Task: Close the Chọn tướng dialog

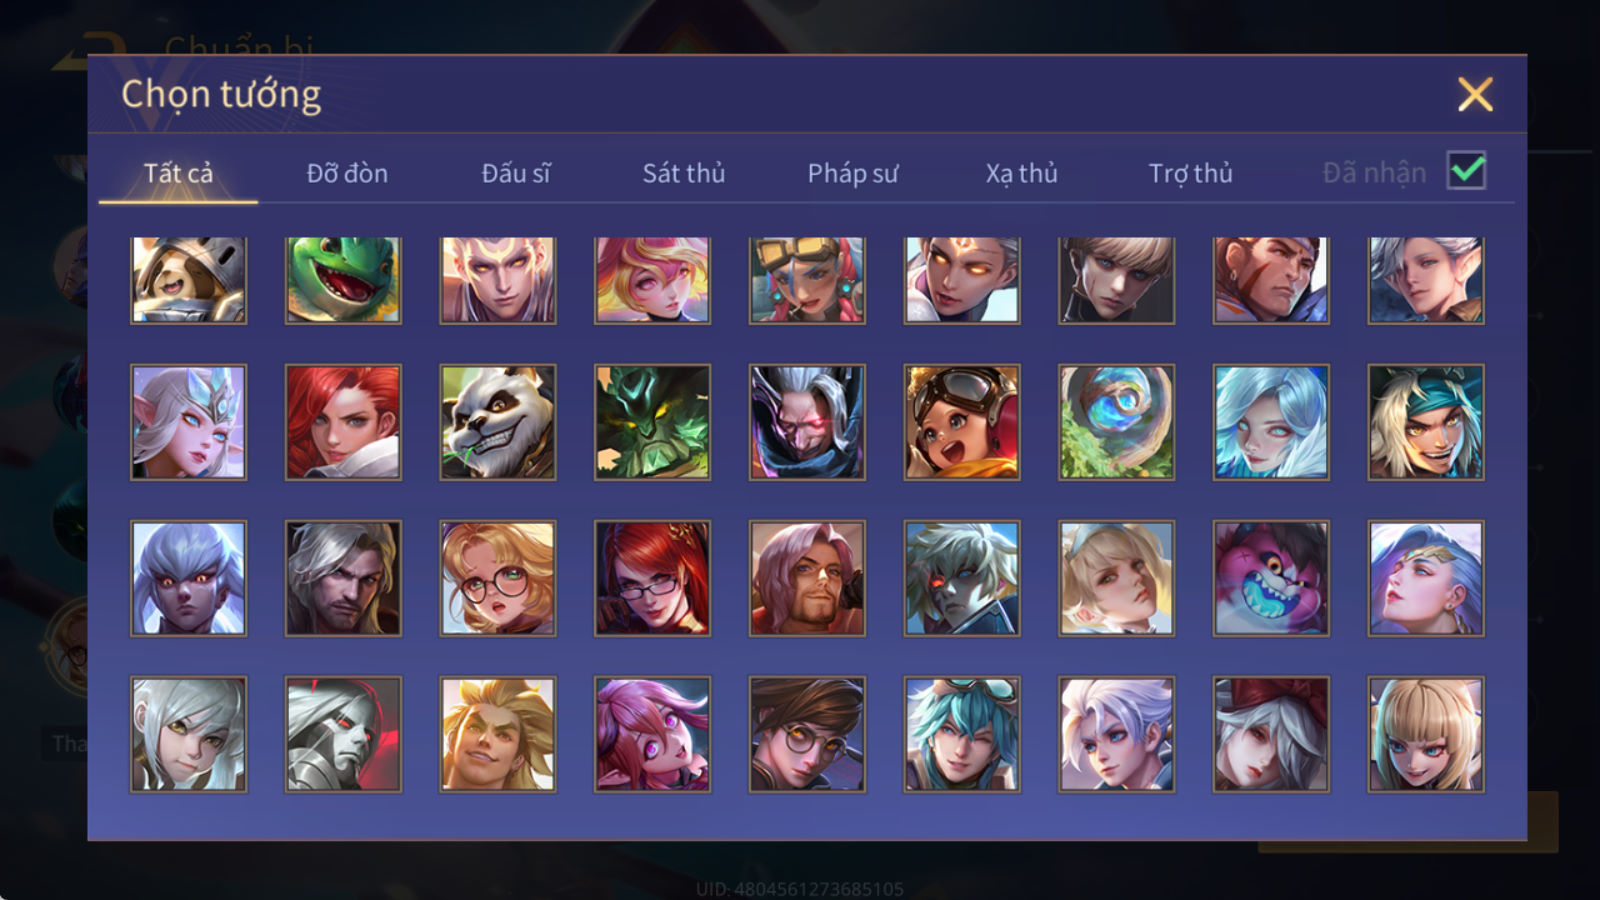Action: 1475,94
